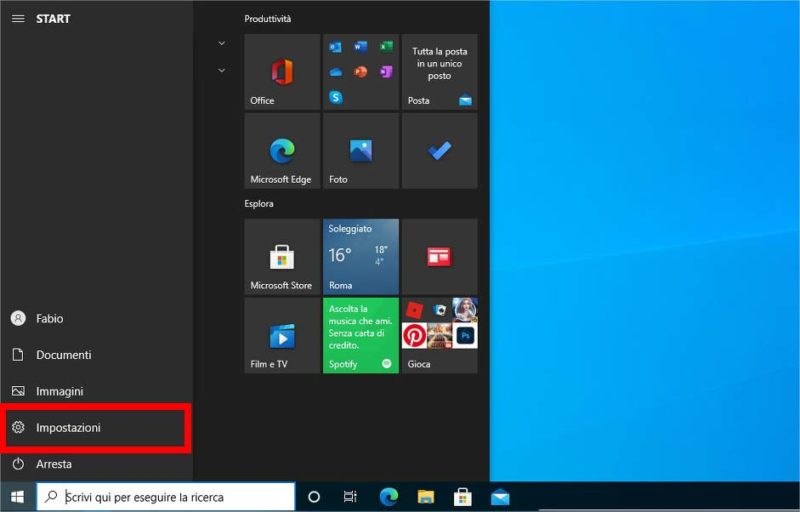Open Roblox in the Gioca tile
The height and width of the screenshot is (512, 800).
(416, 310)
